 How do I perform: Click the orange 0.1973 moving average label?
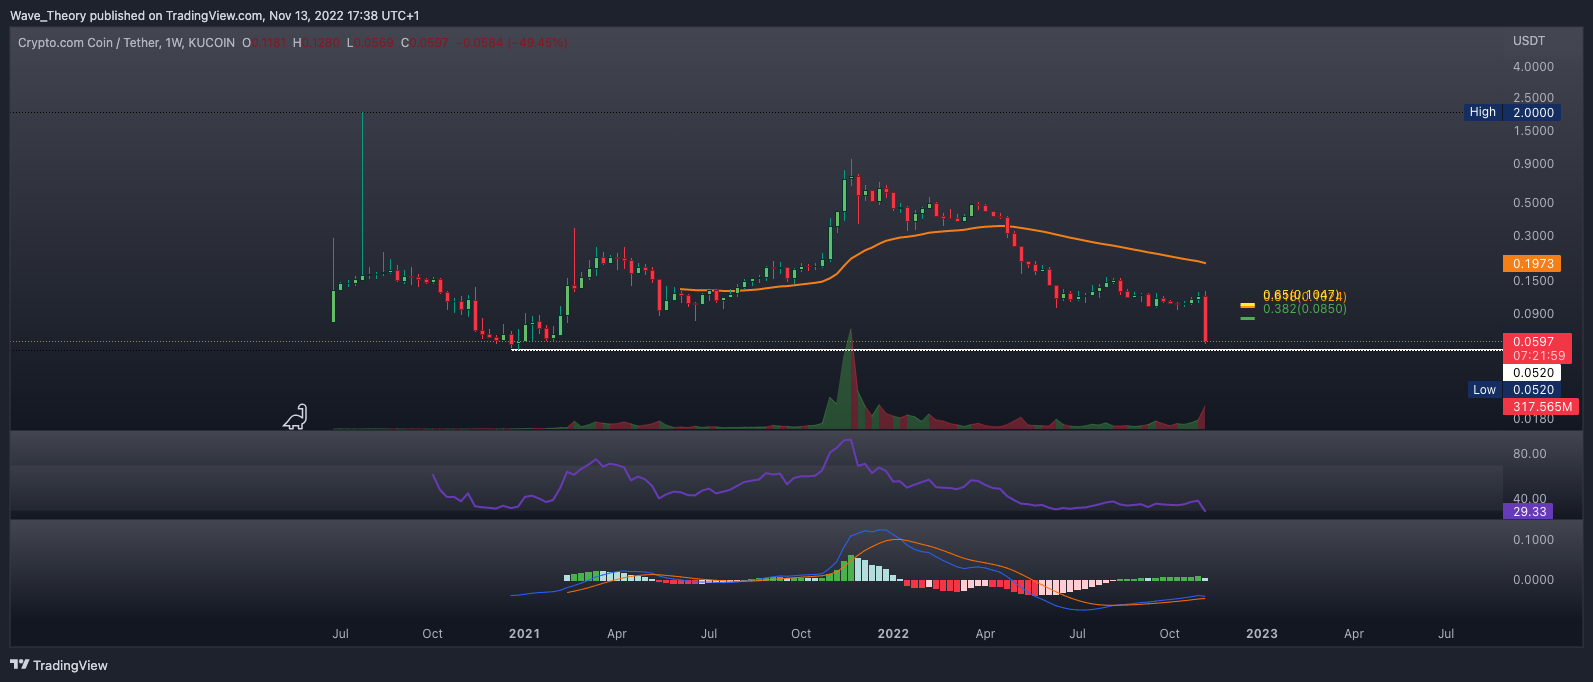[1532, 264]
